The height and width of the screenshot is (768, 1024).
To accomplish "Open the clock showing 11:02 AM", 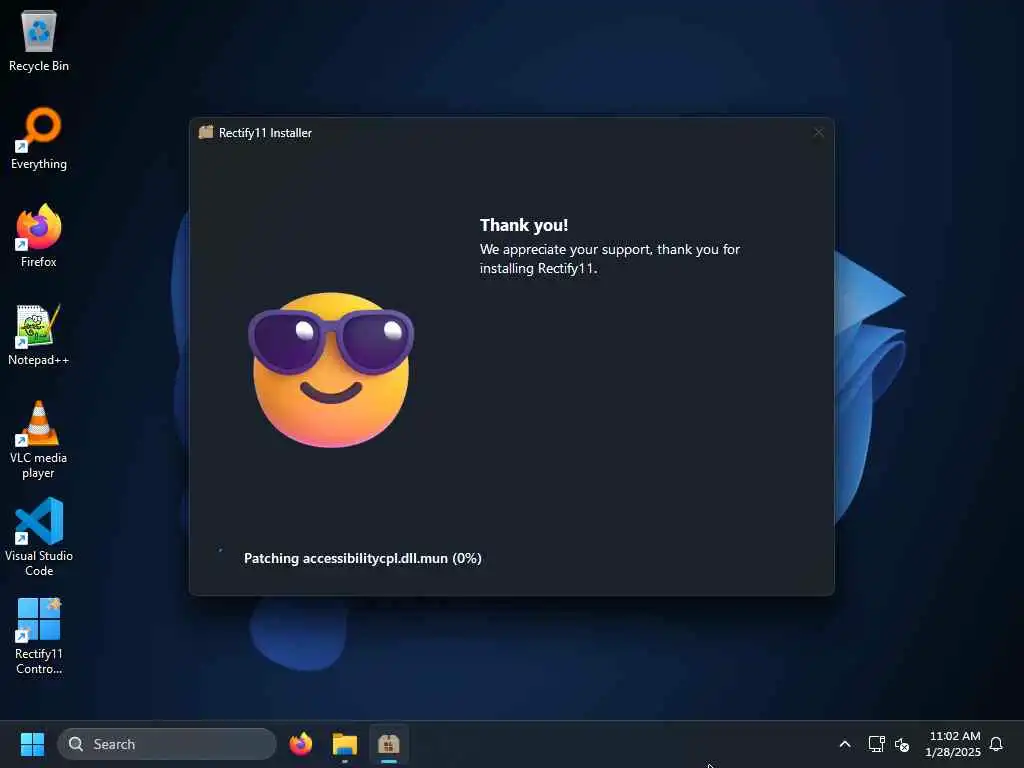I will 953,744.
